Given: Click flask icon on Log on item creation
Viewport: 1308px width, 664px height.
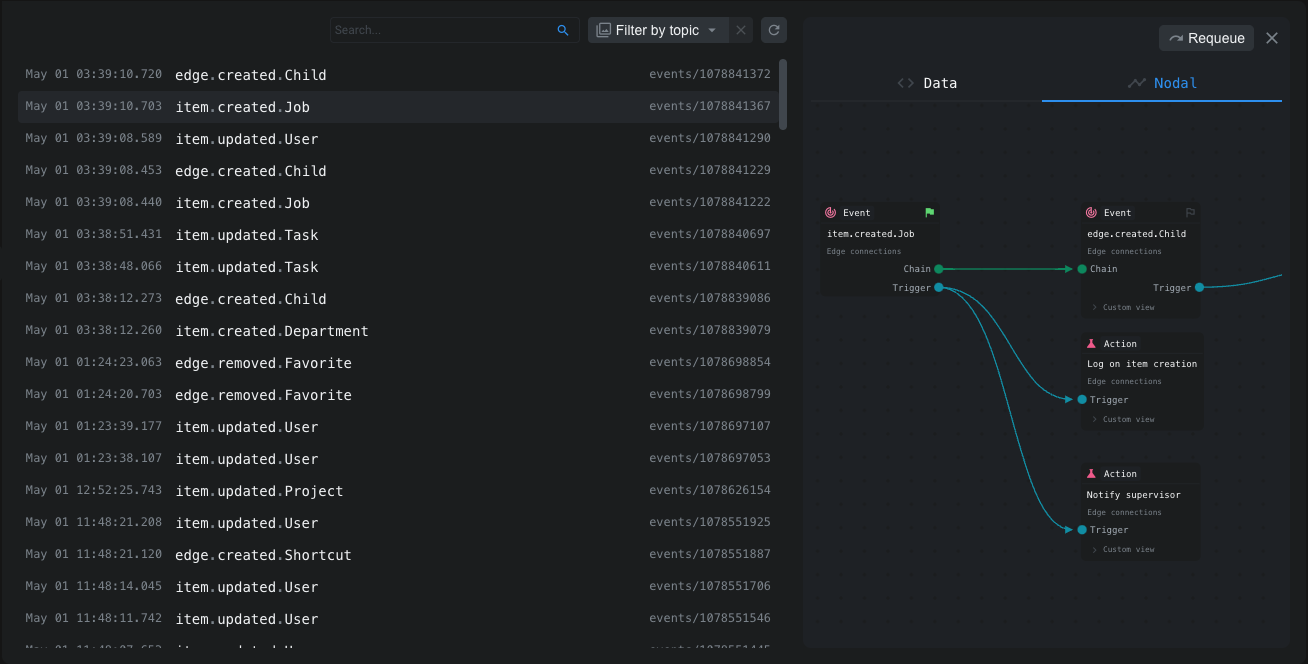Looking at the screenshot, I should [1091, 344].
